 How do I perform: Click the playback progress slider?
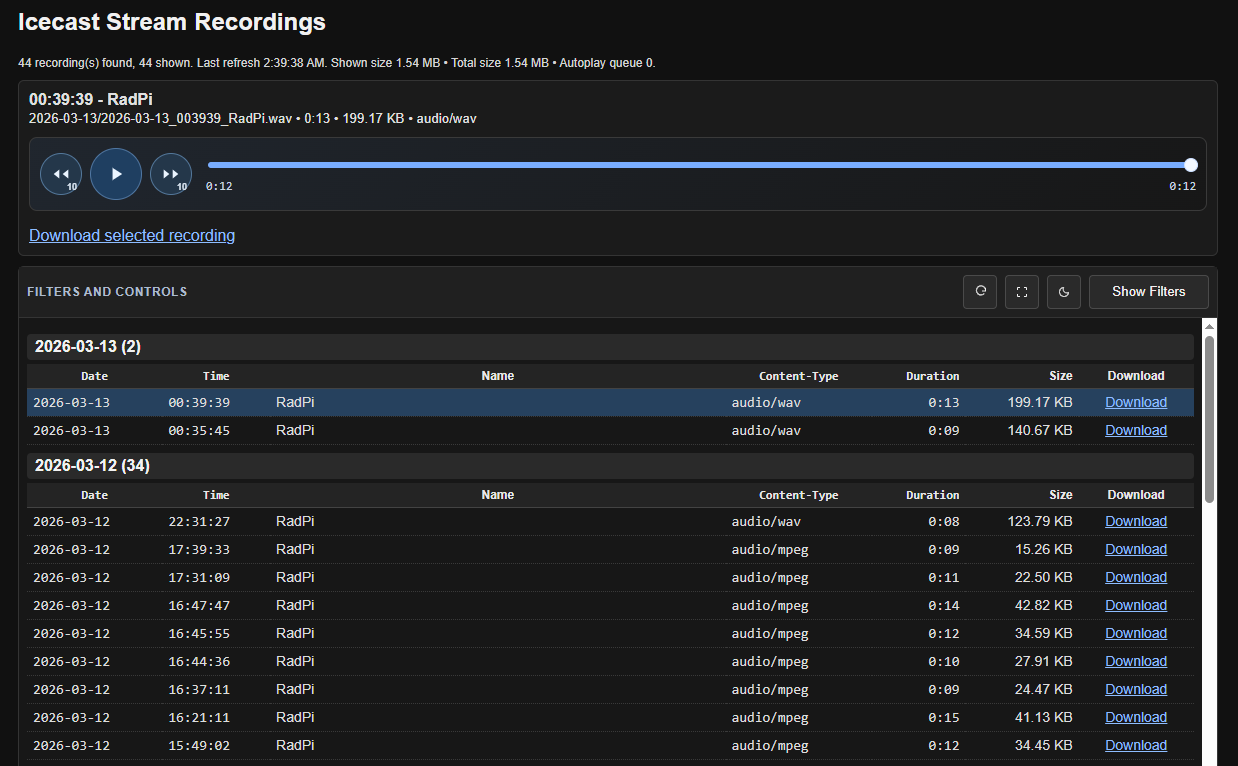point(698,165)
